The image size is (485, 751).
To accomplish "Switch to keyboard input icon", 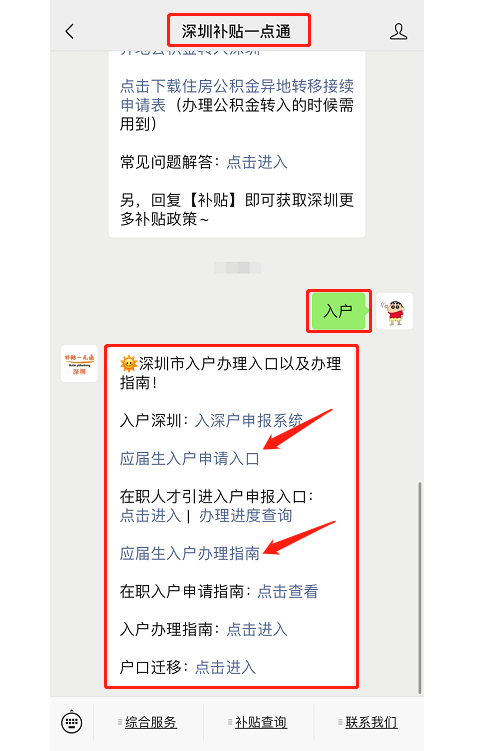I will pyautogui.click(x=72, y=722).
